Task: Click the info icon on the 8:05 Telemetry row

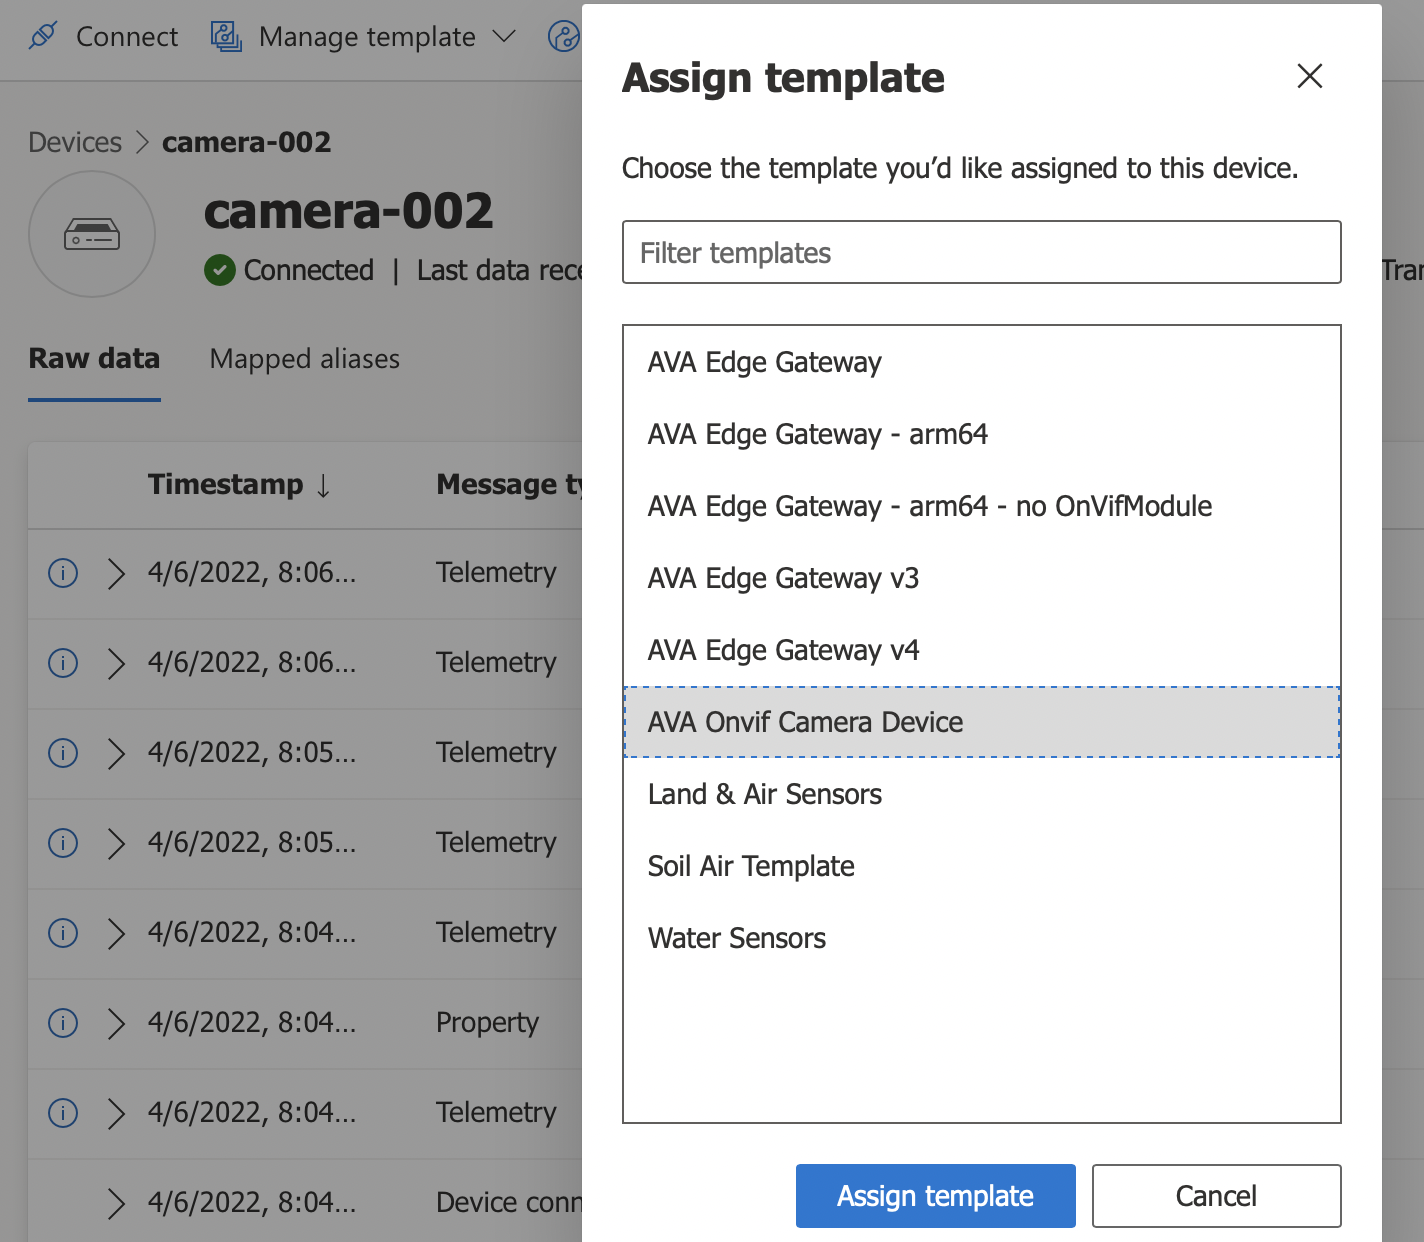Action: pos(62,753)
